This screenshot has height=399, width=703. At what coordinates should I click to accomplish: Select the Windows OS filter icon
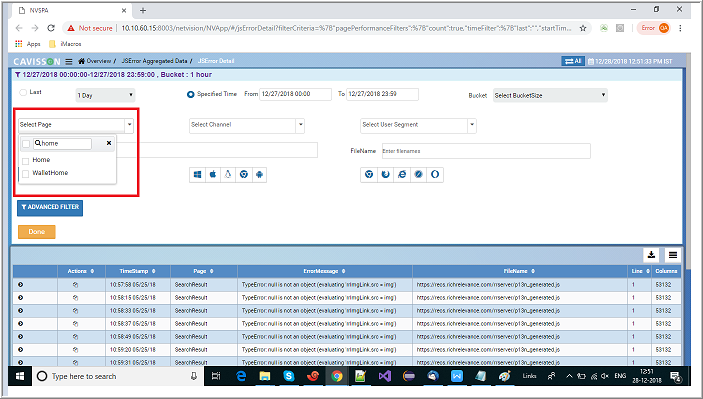click(x=197, y=174)
